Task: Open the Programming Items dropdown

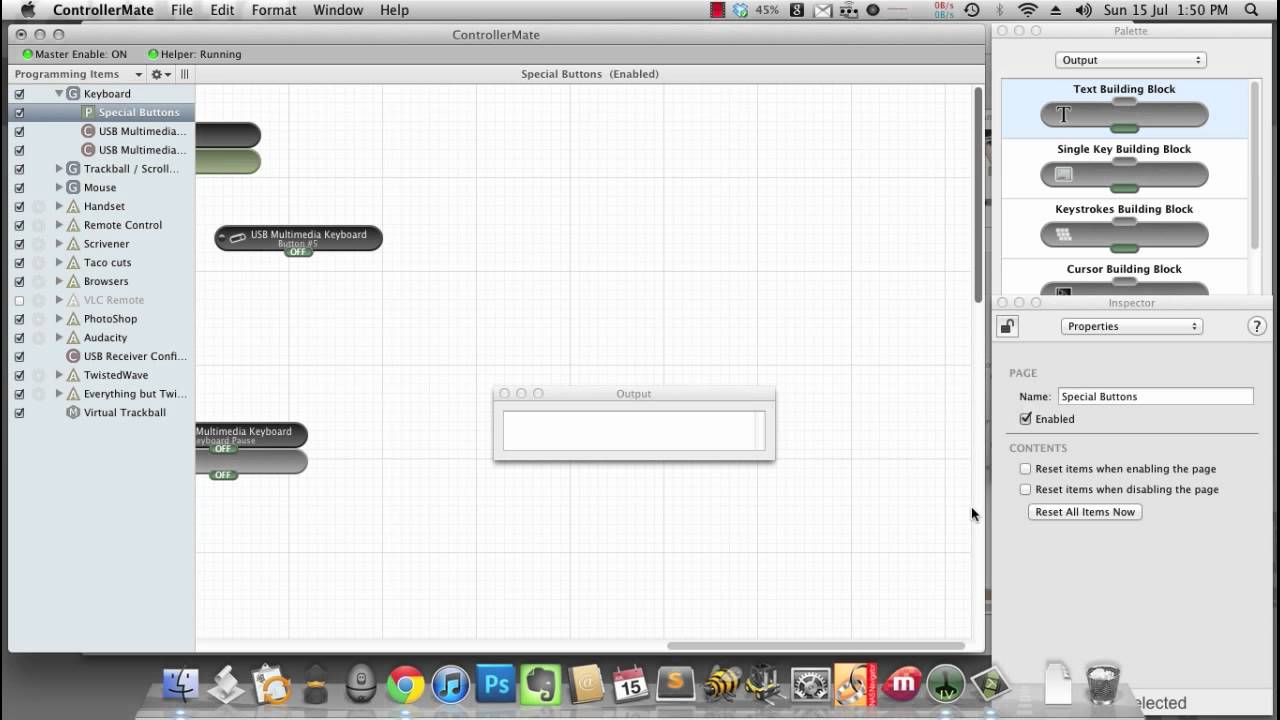Action: 78,74
